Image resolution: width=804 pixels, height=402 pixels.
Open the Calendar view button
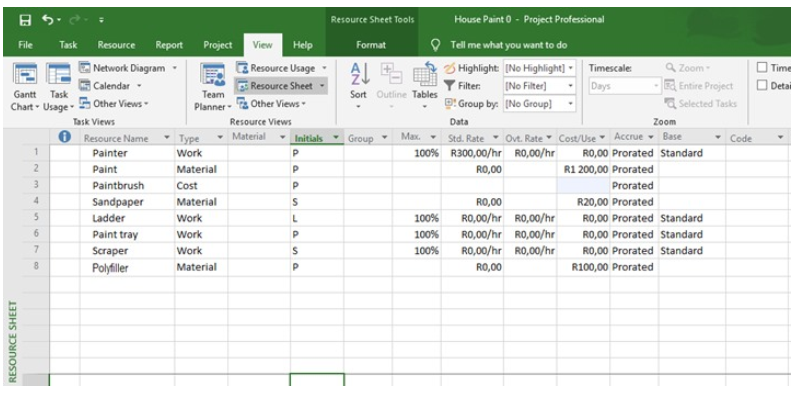[111, 86]
